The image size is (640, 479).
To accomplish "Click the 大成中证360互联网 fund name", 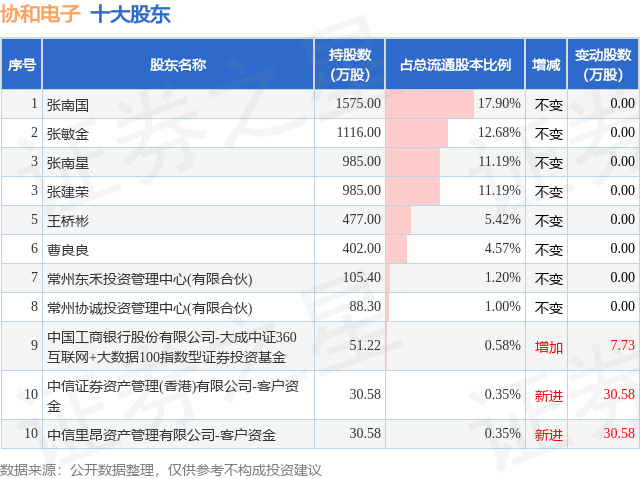I will pos(172,347).
